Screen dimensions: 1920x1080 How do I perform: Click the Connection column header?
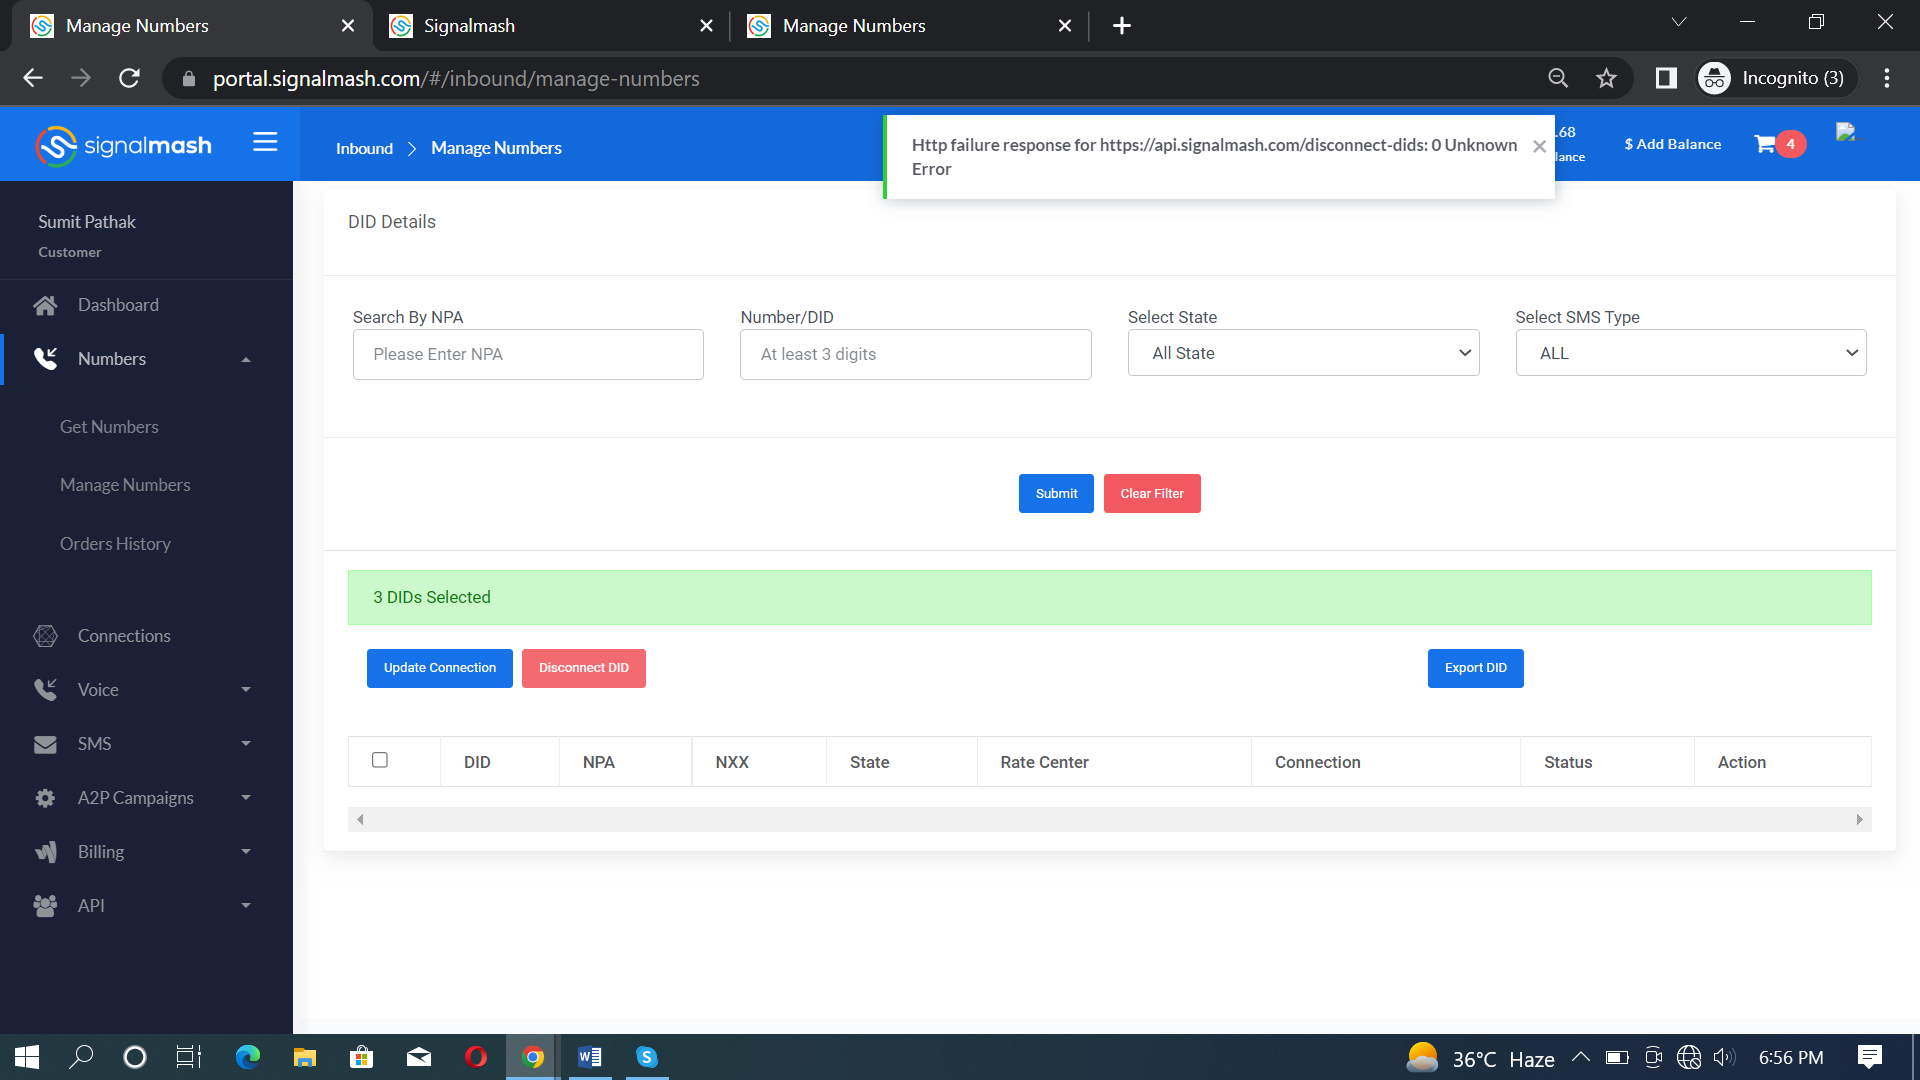coord(1317,762)
